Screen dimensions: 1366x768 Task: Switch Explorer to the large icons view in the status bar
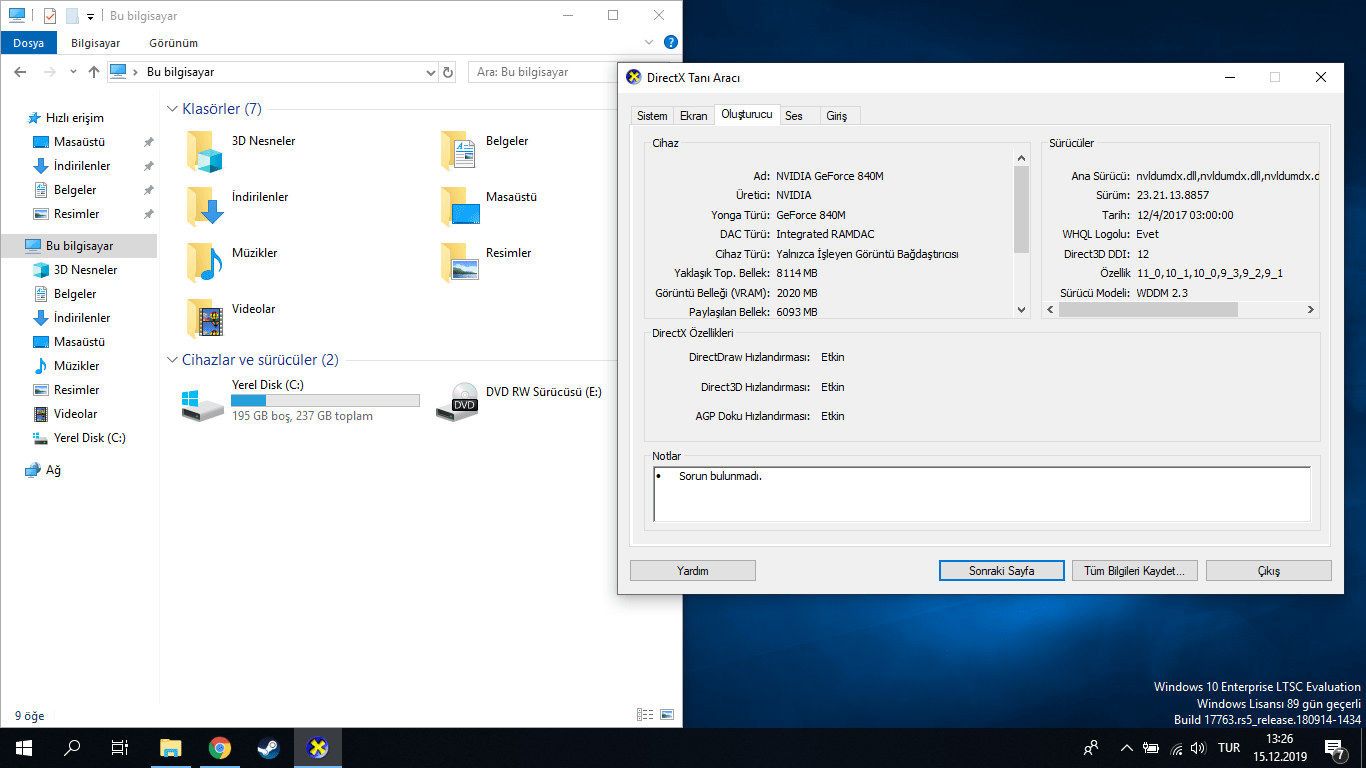pos(667,715)
